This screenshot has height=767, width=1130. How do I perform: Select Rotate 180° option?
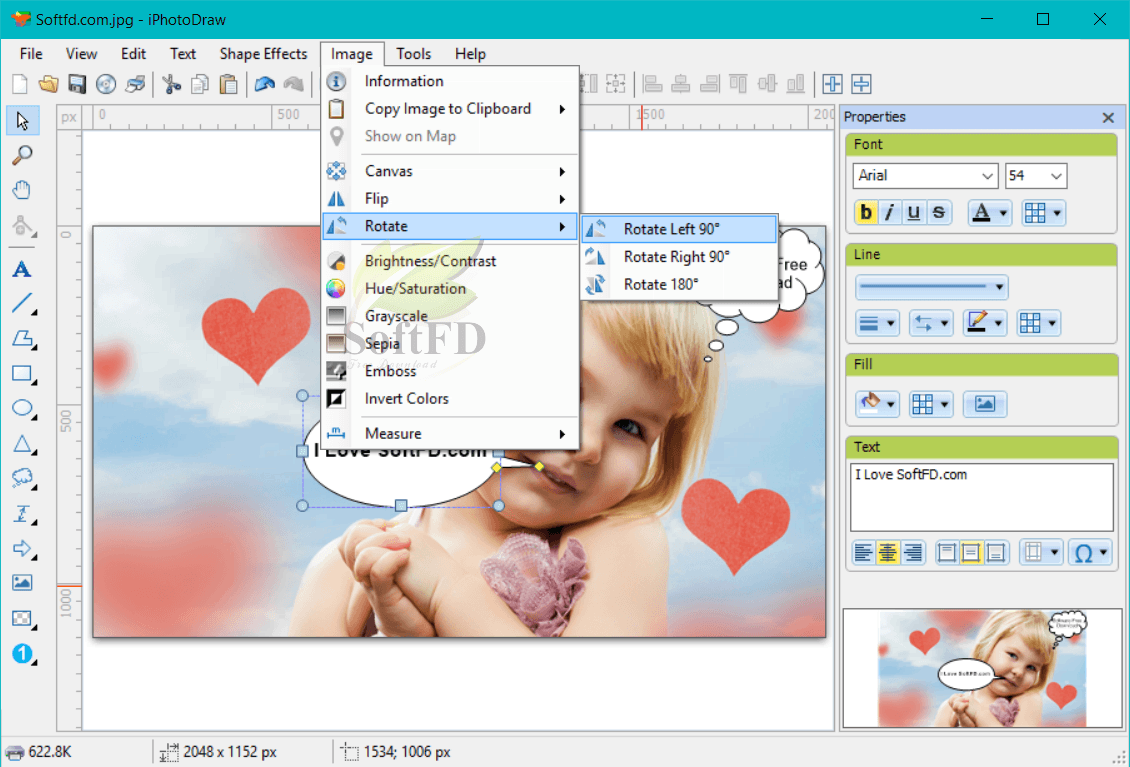coord(679,284)
